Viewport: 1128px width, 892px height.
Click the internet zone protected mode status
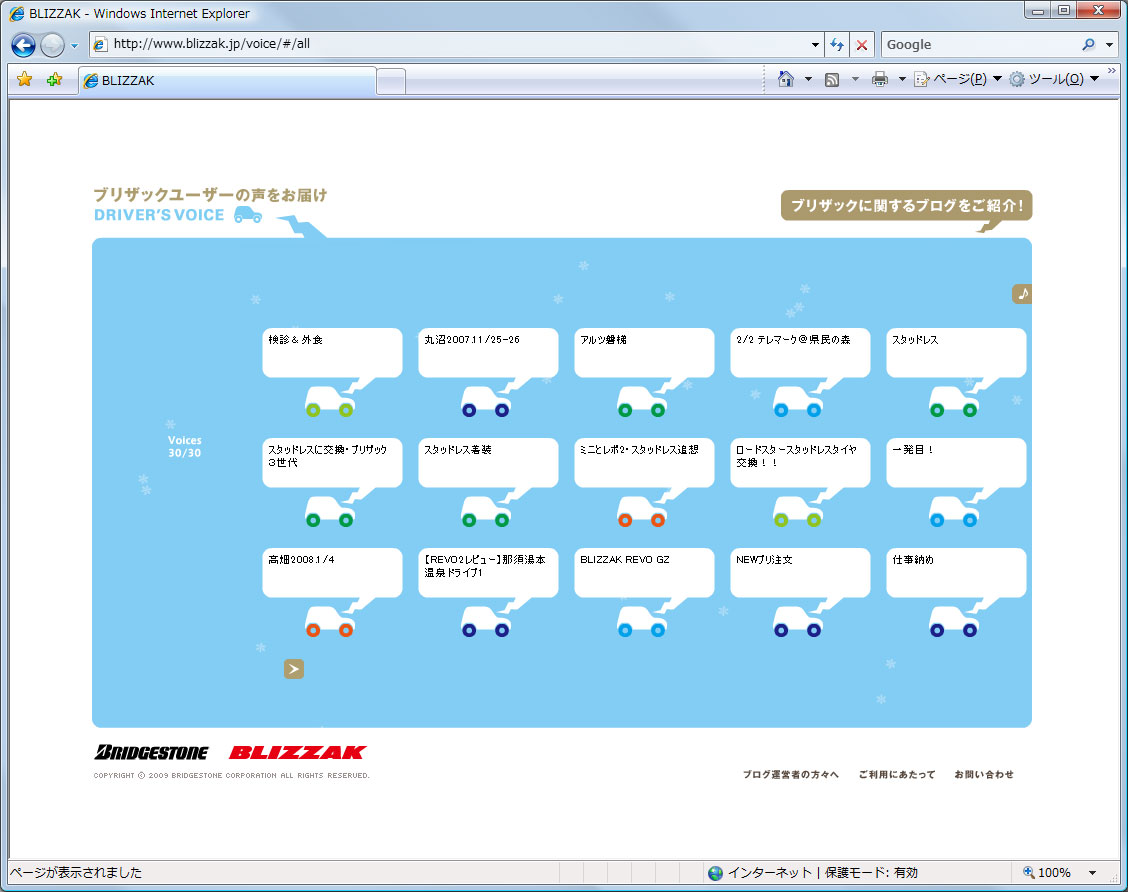click(x=813, y=873)
